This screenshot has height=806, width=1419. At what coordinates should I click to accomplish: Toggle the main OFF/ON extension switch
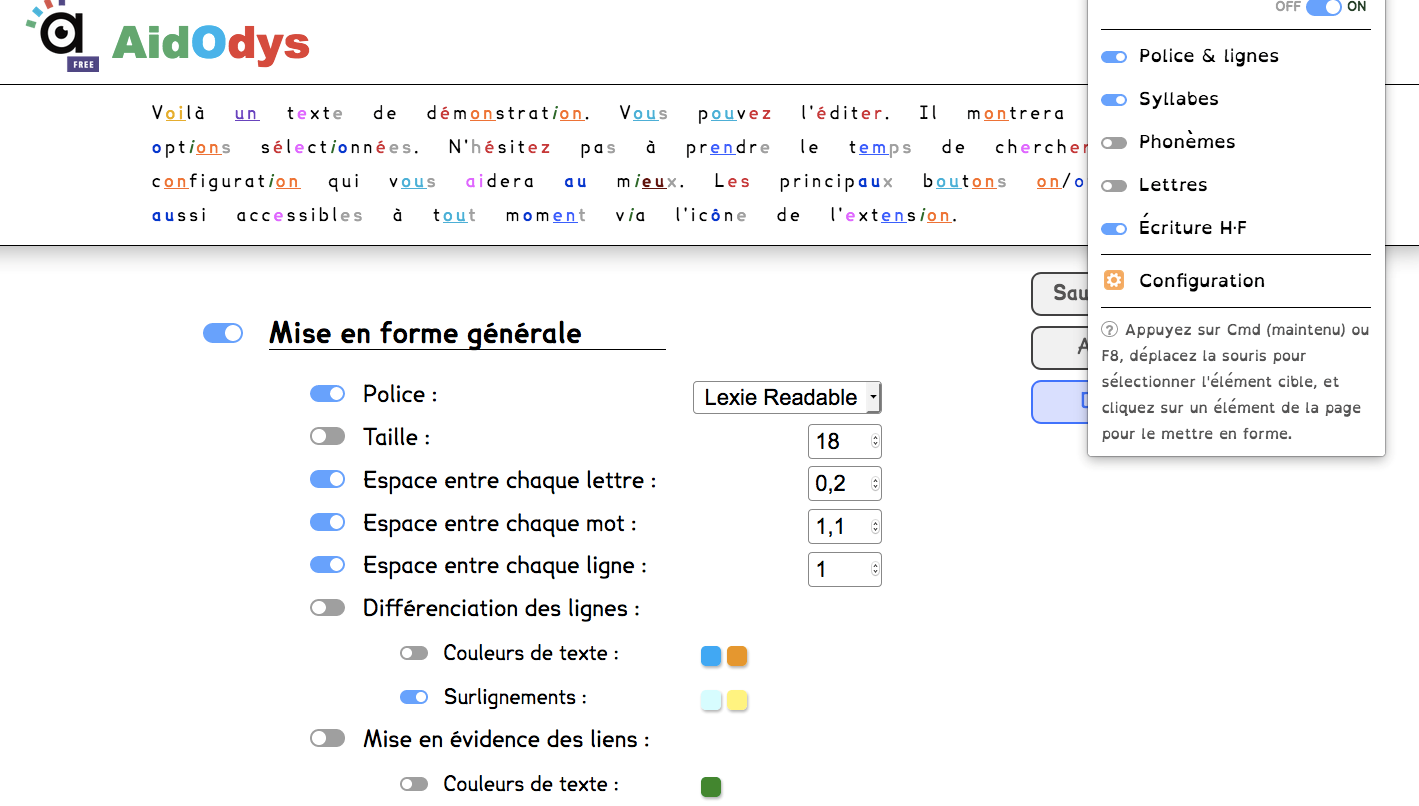1323,7
